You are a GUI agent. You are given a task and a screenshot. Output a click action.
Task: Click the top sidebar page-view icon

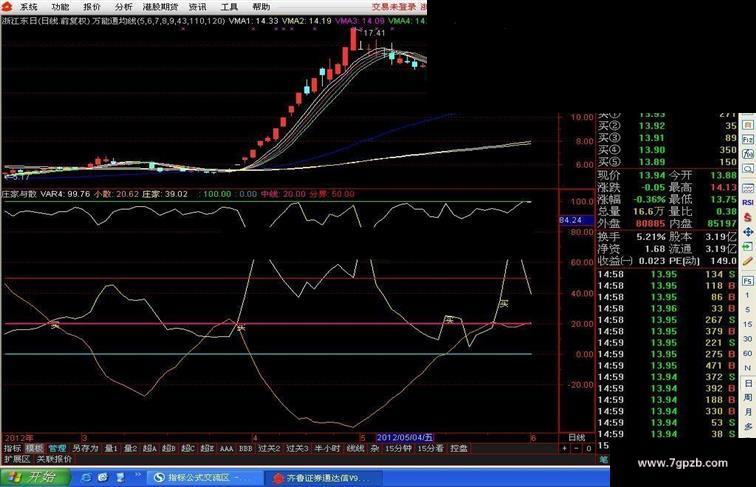747,124
